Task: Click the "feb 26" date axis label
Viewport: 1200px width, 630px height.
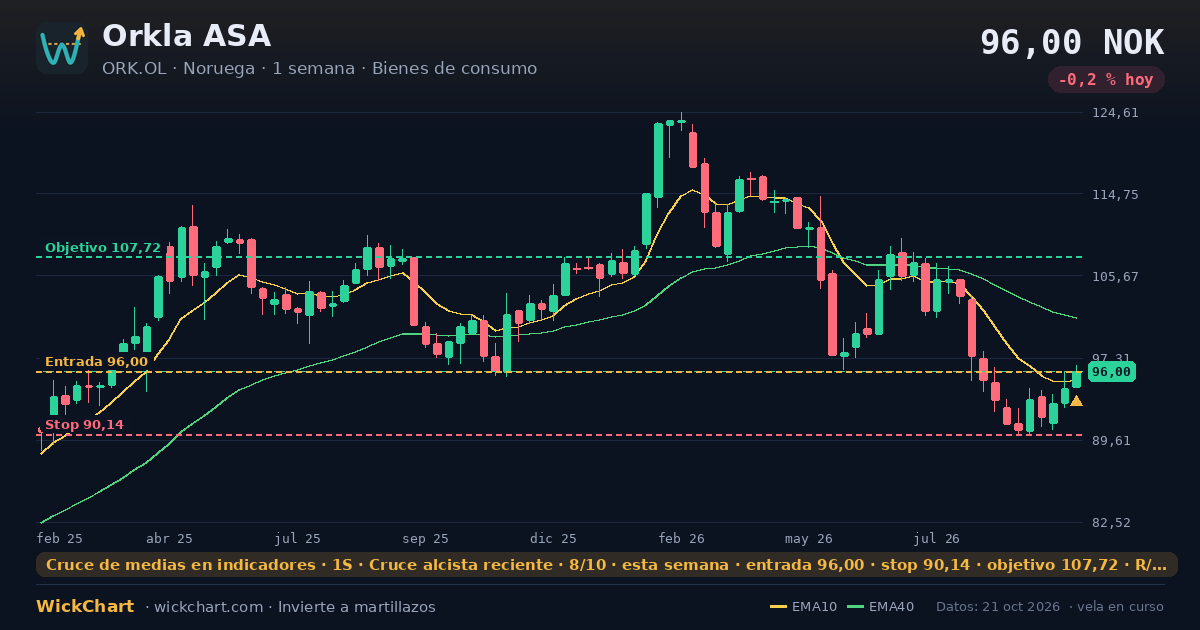Action: (682, 538)
